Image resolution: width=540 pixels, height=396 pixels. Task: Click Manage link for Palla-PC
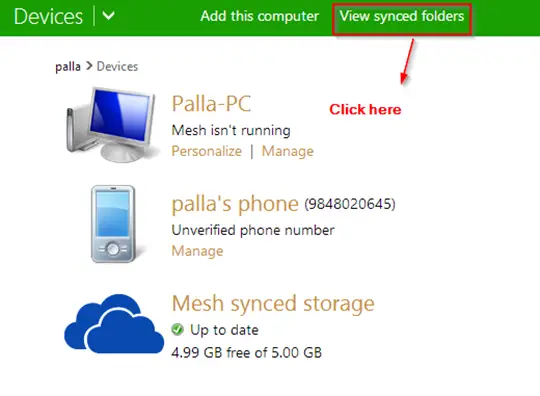point(288,151)
